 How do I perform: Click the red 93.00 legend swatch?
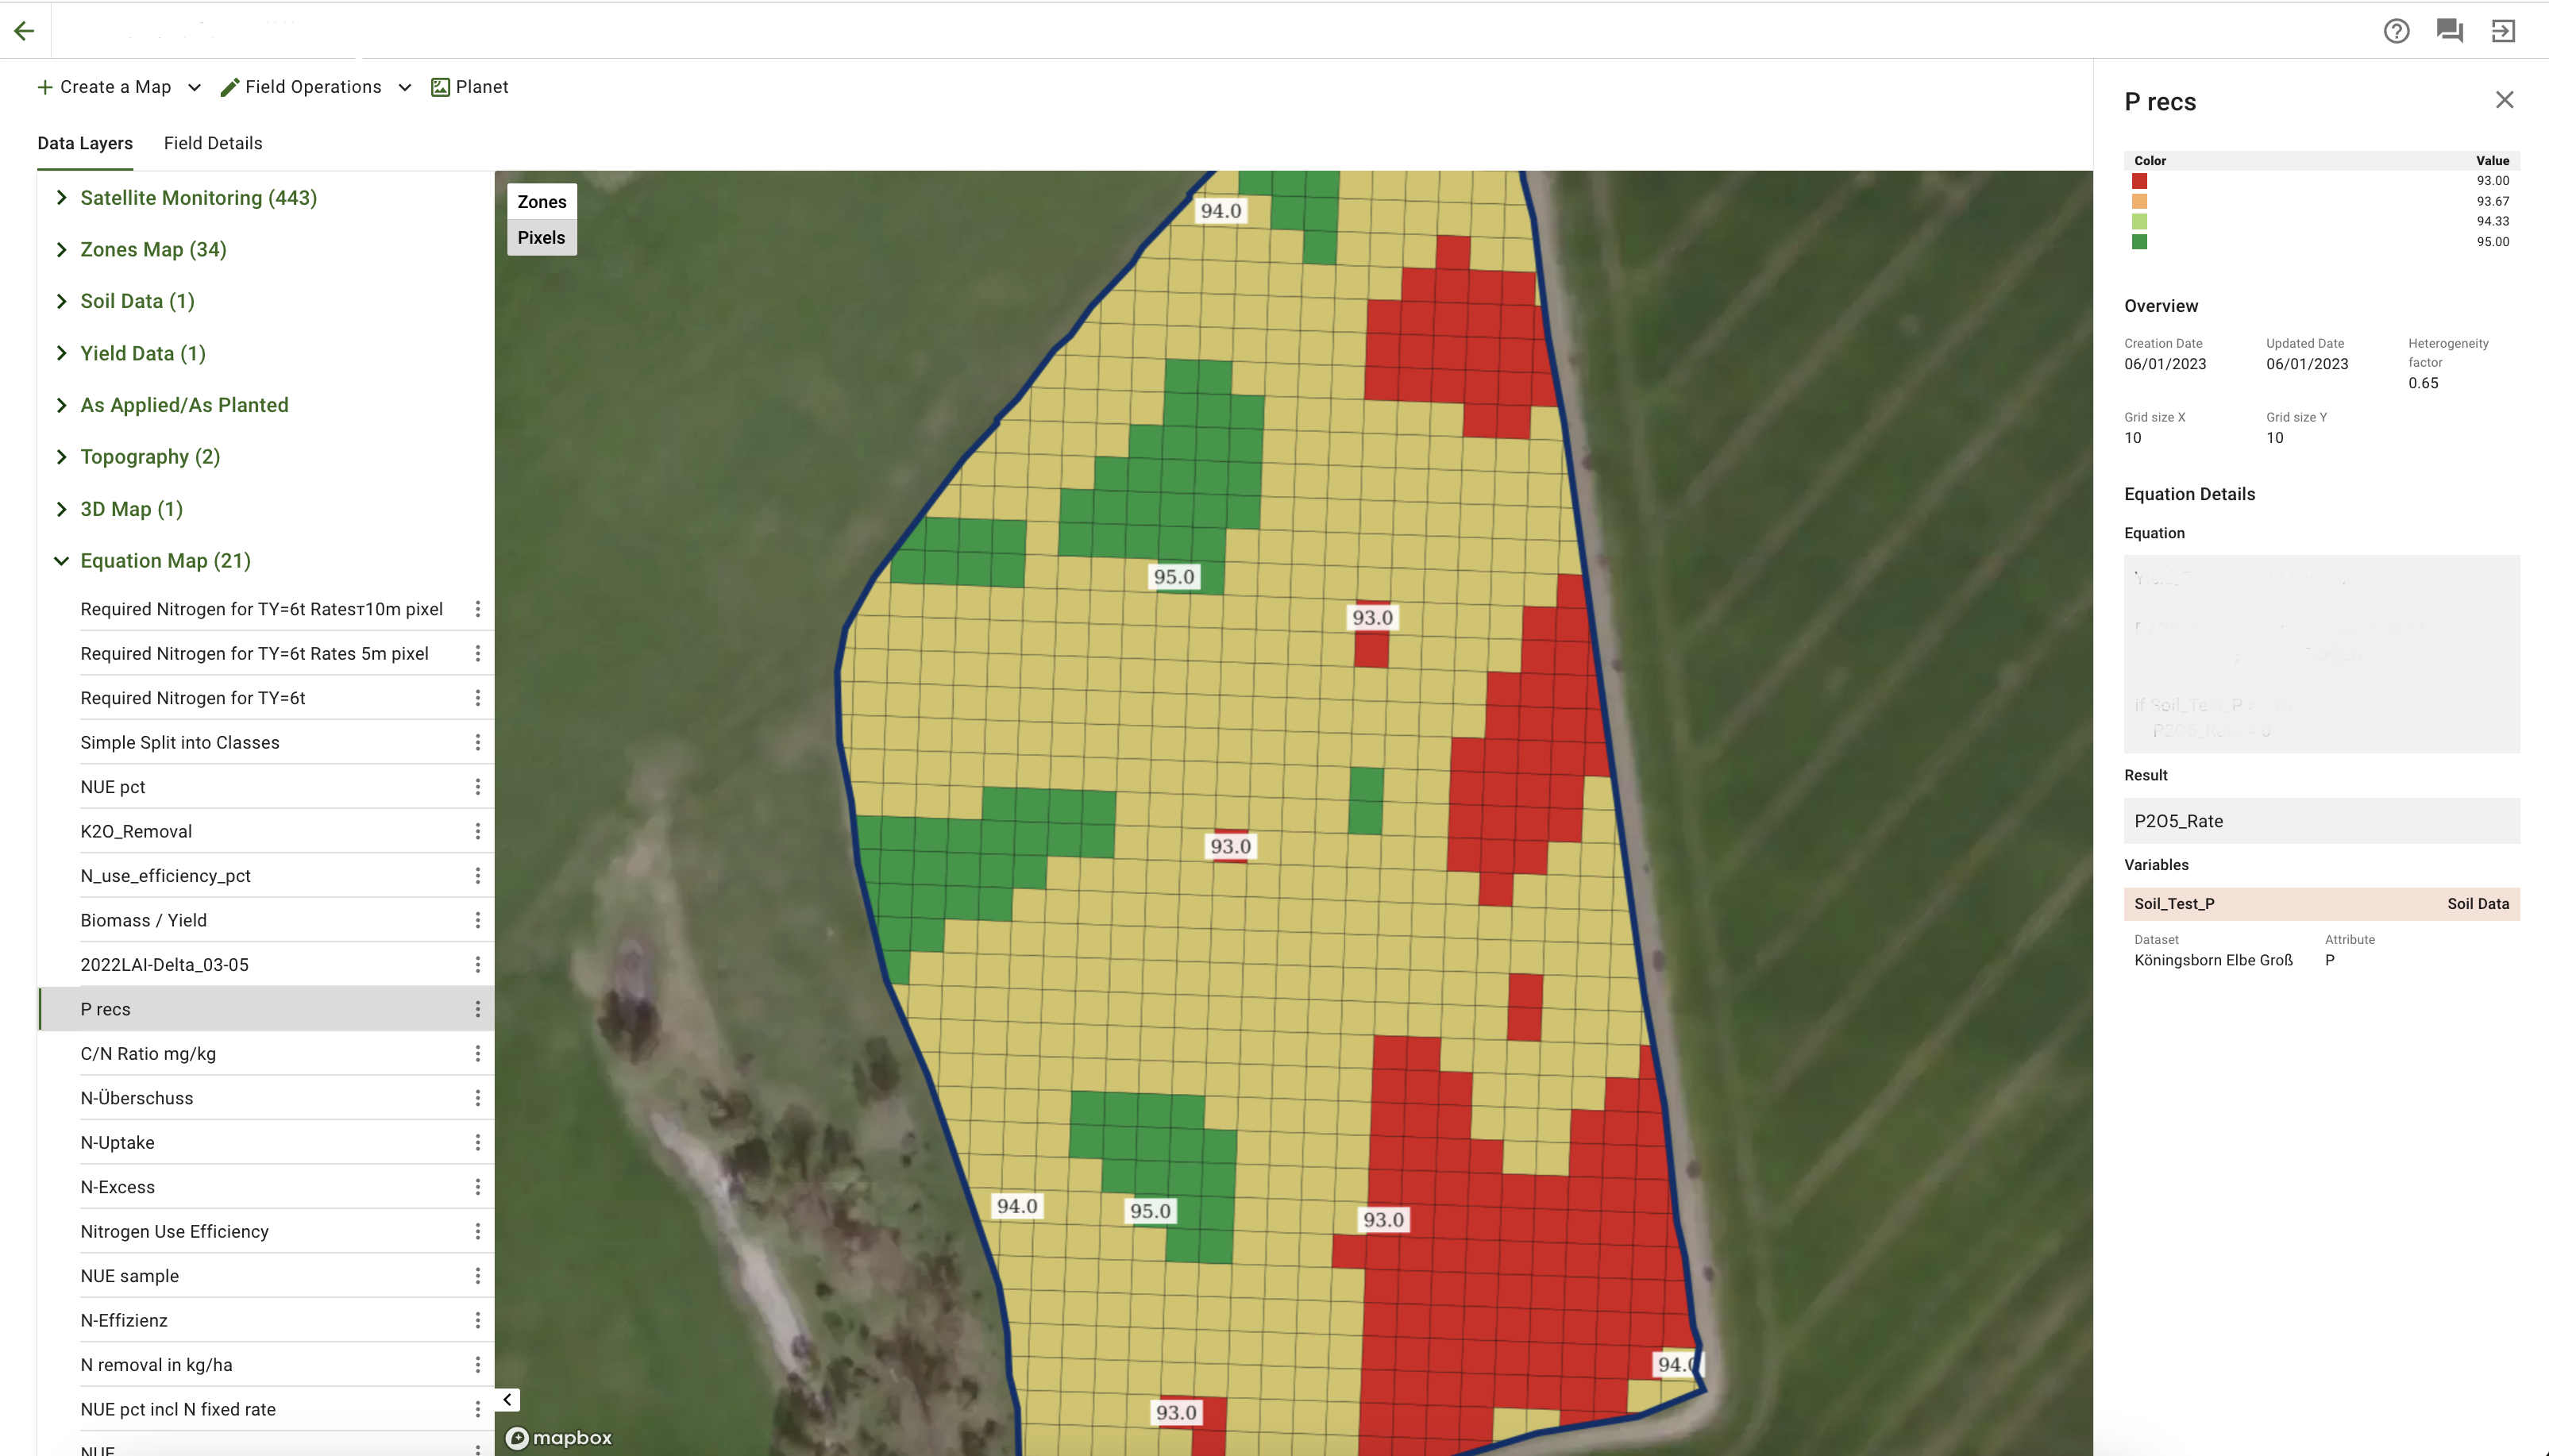pos(2139,181)
